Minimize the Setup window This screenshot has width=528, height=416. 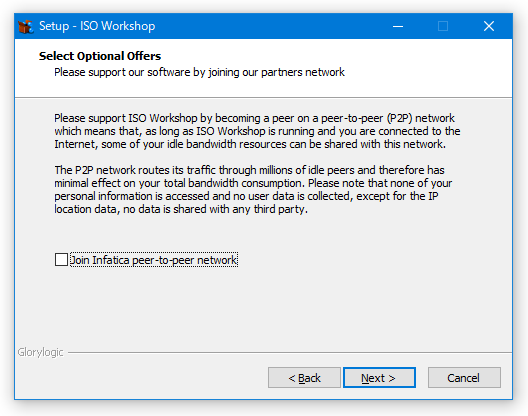[x=398, y=26]
